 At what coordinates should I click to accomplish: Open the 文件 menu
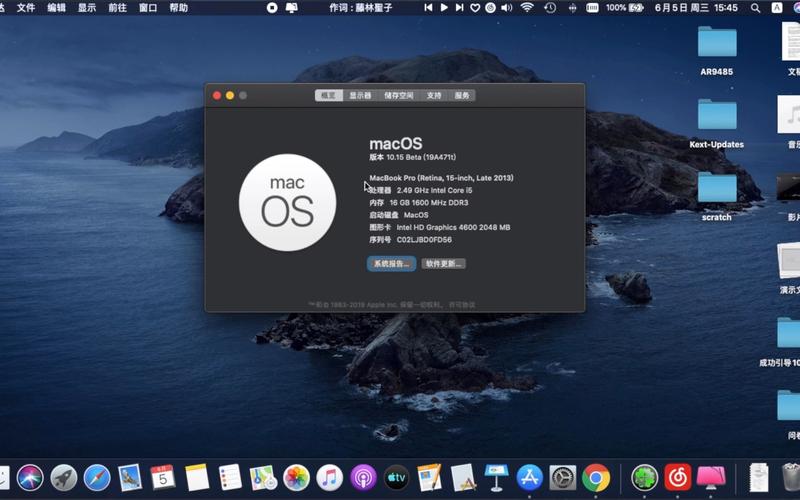(26, 8)
